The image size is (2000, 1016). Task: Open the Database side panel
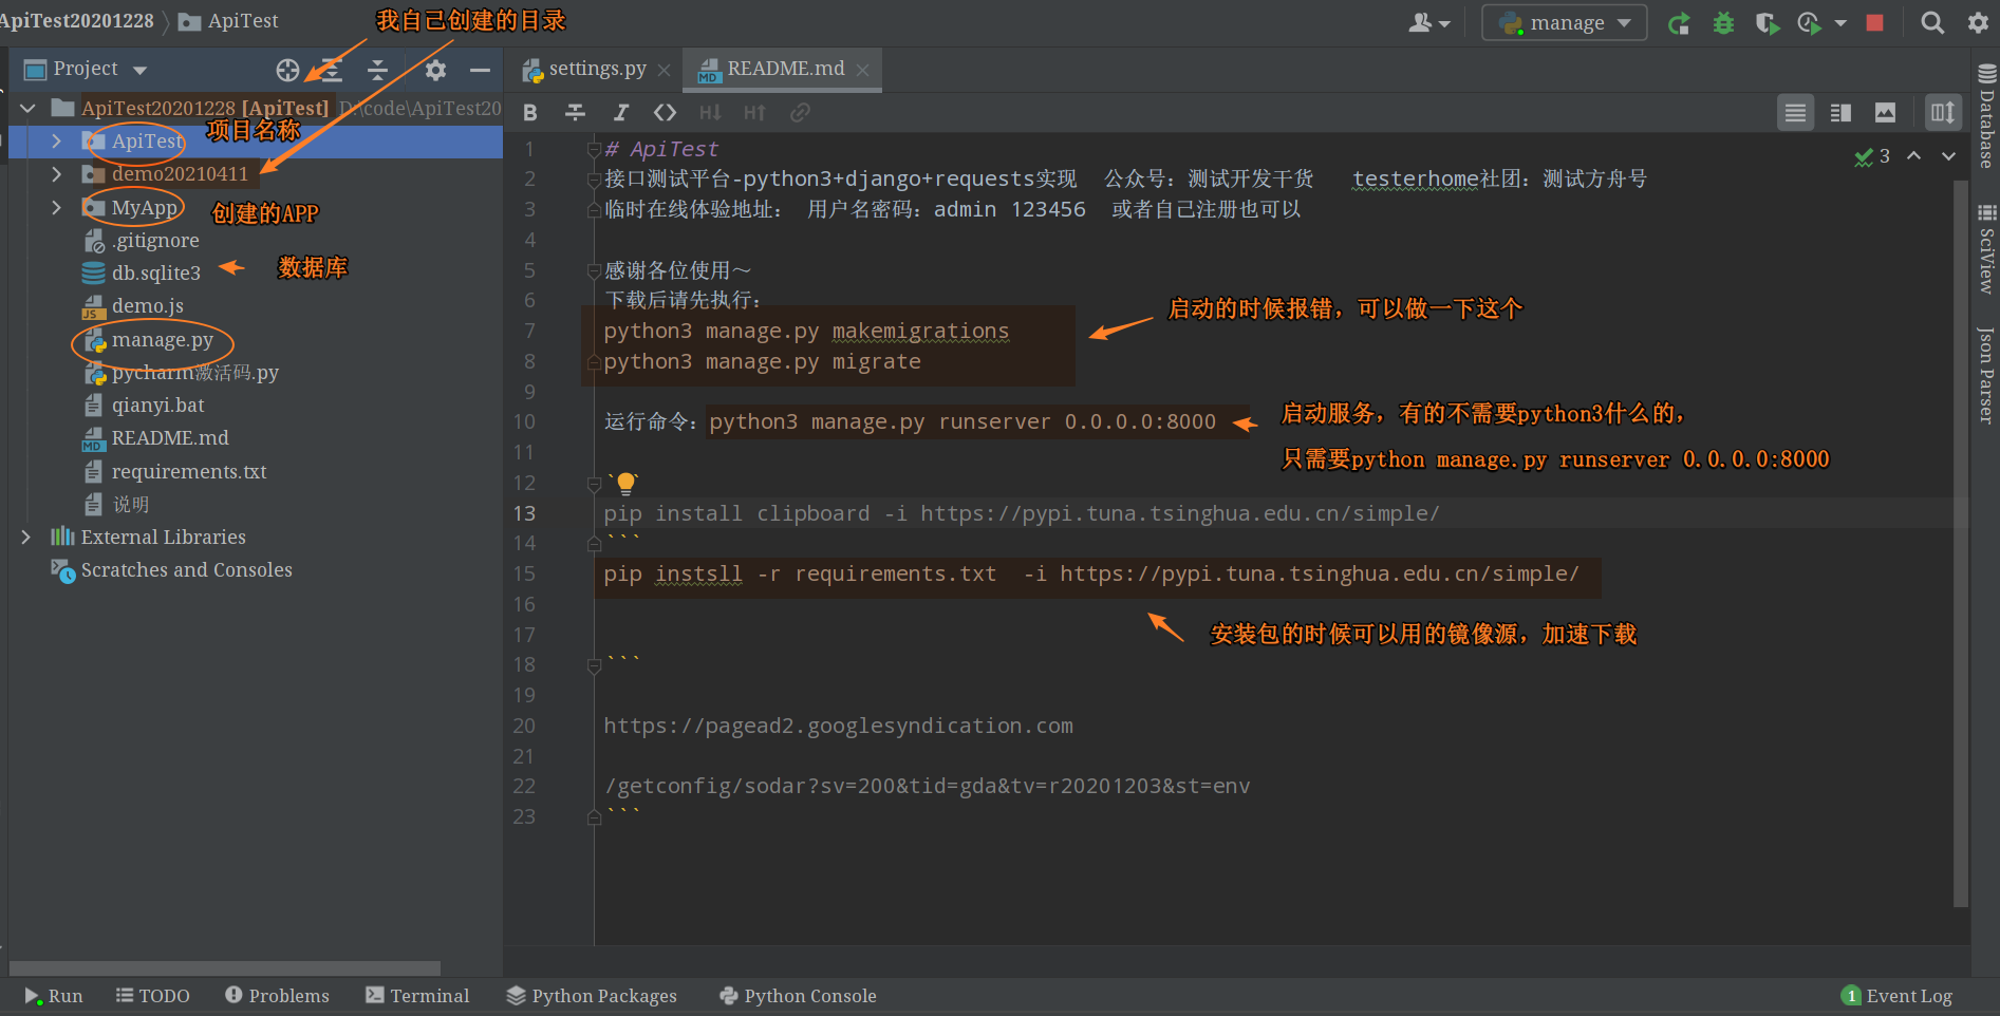coord(1986,115)
